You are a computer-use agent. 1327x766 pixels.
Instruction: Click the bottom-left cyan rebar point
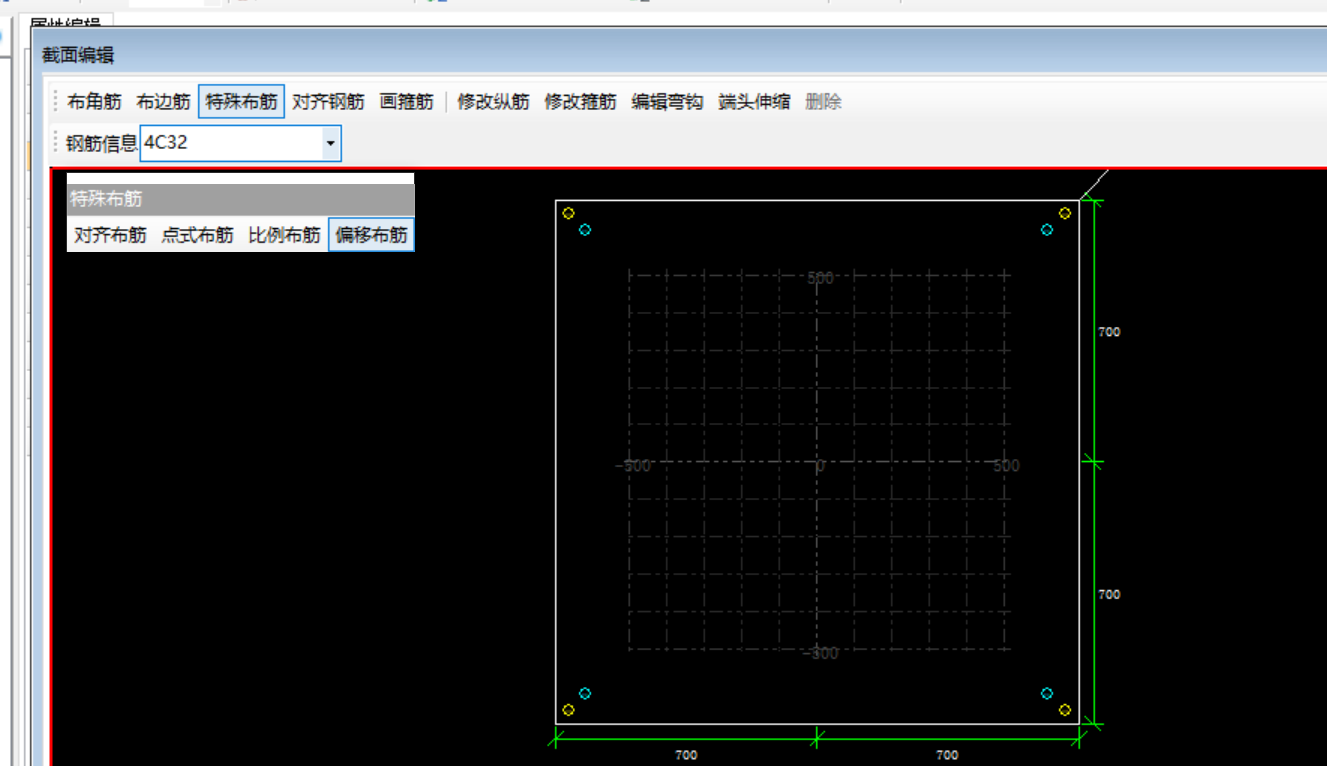(585, 693)
